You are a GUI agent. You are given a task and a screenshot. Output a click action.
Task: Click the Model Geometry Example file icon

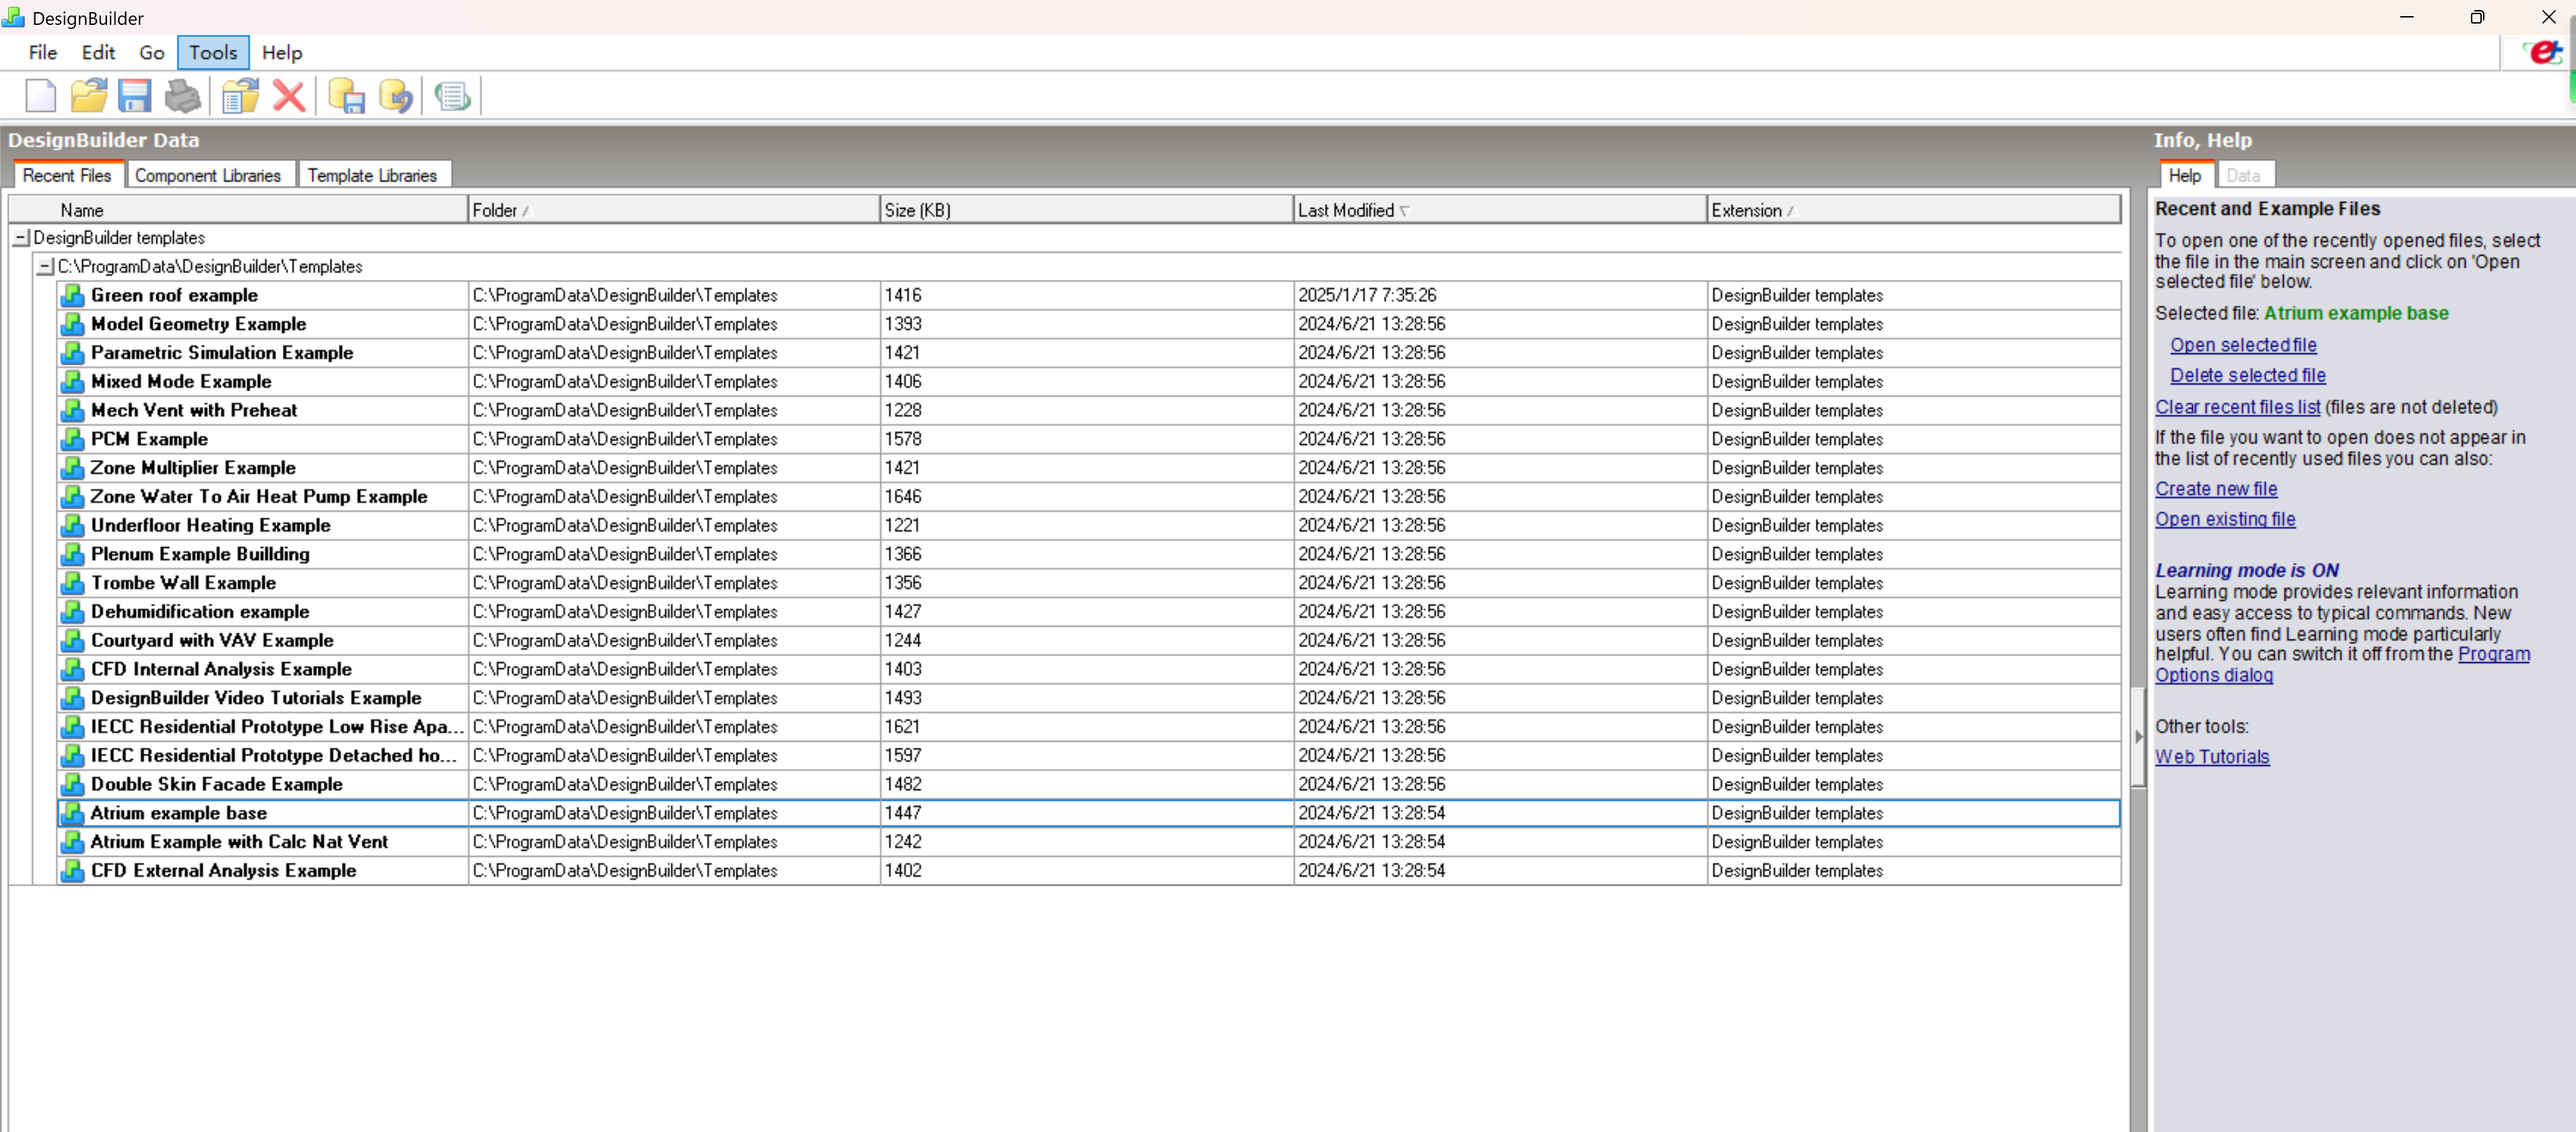[72, 324]
